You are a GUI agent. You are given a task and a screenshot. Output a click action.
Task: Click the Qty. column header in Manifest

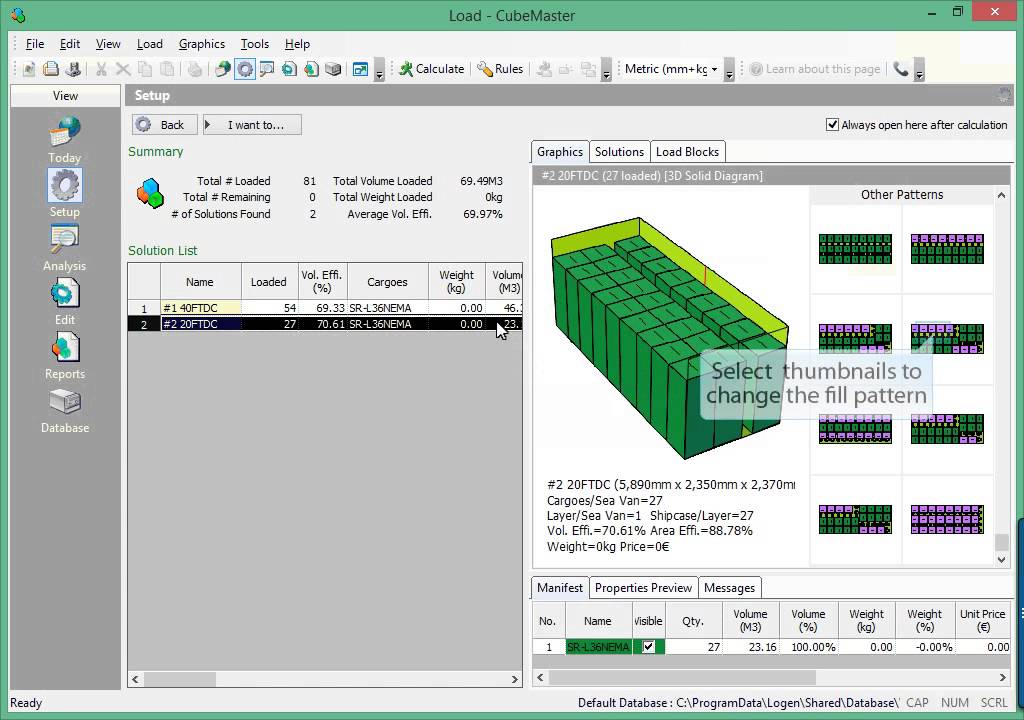[x=693, y=621]
